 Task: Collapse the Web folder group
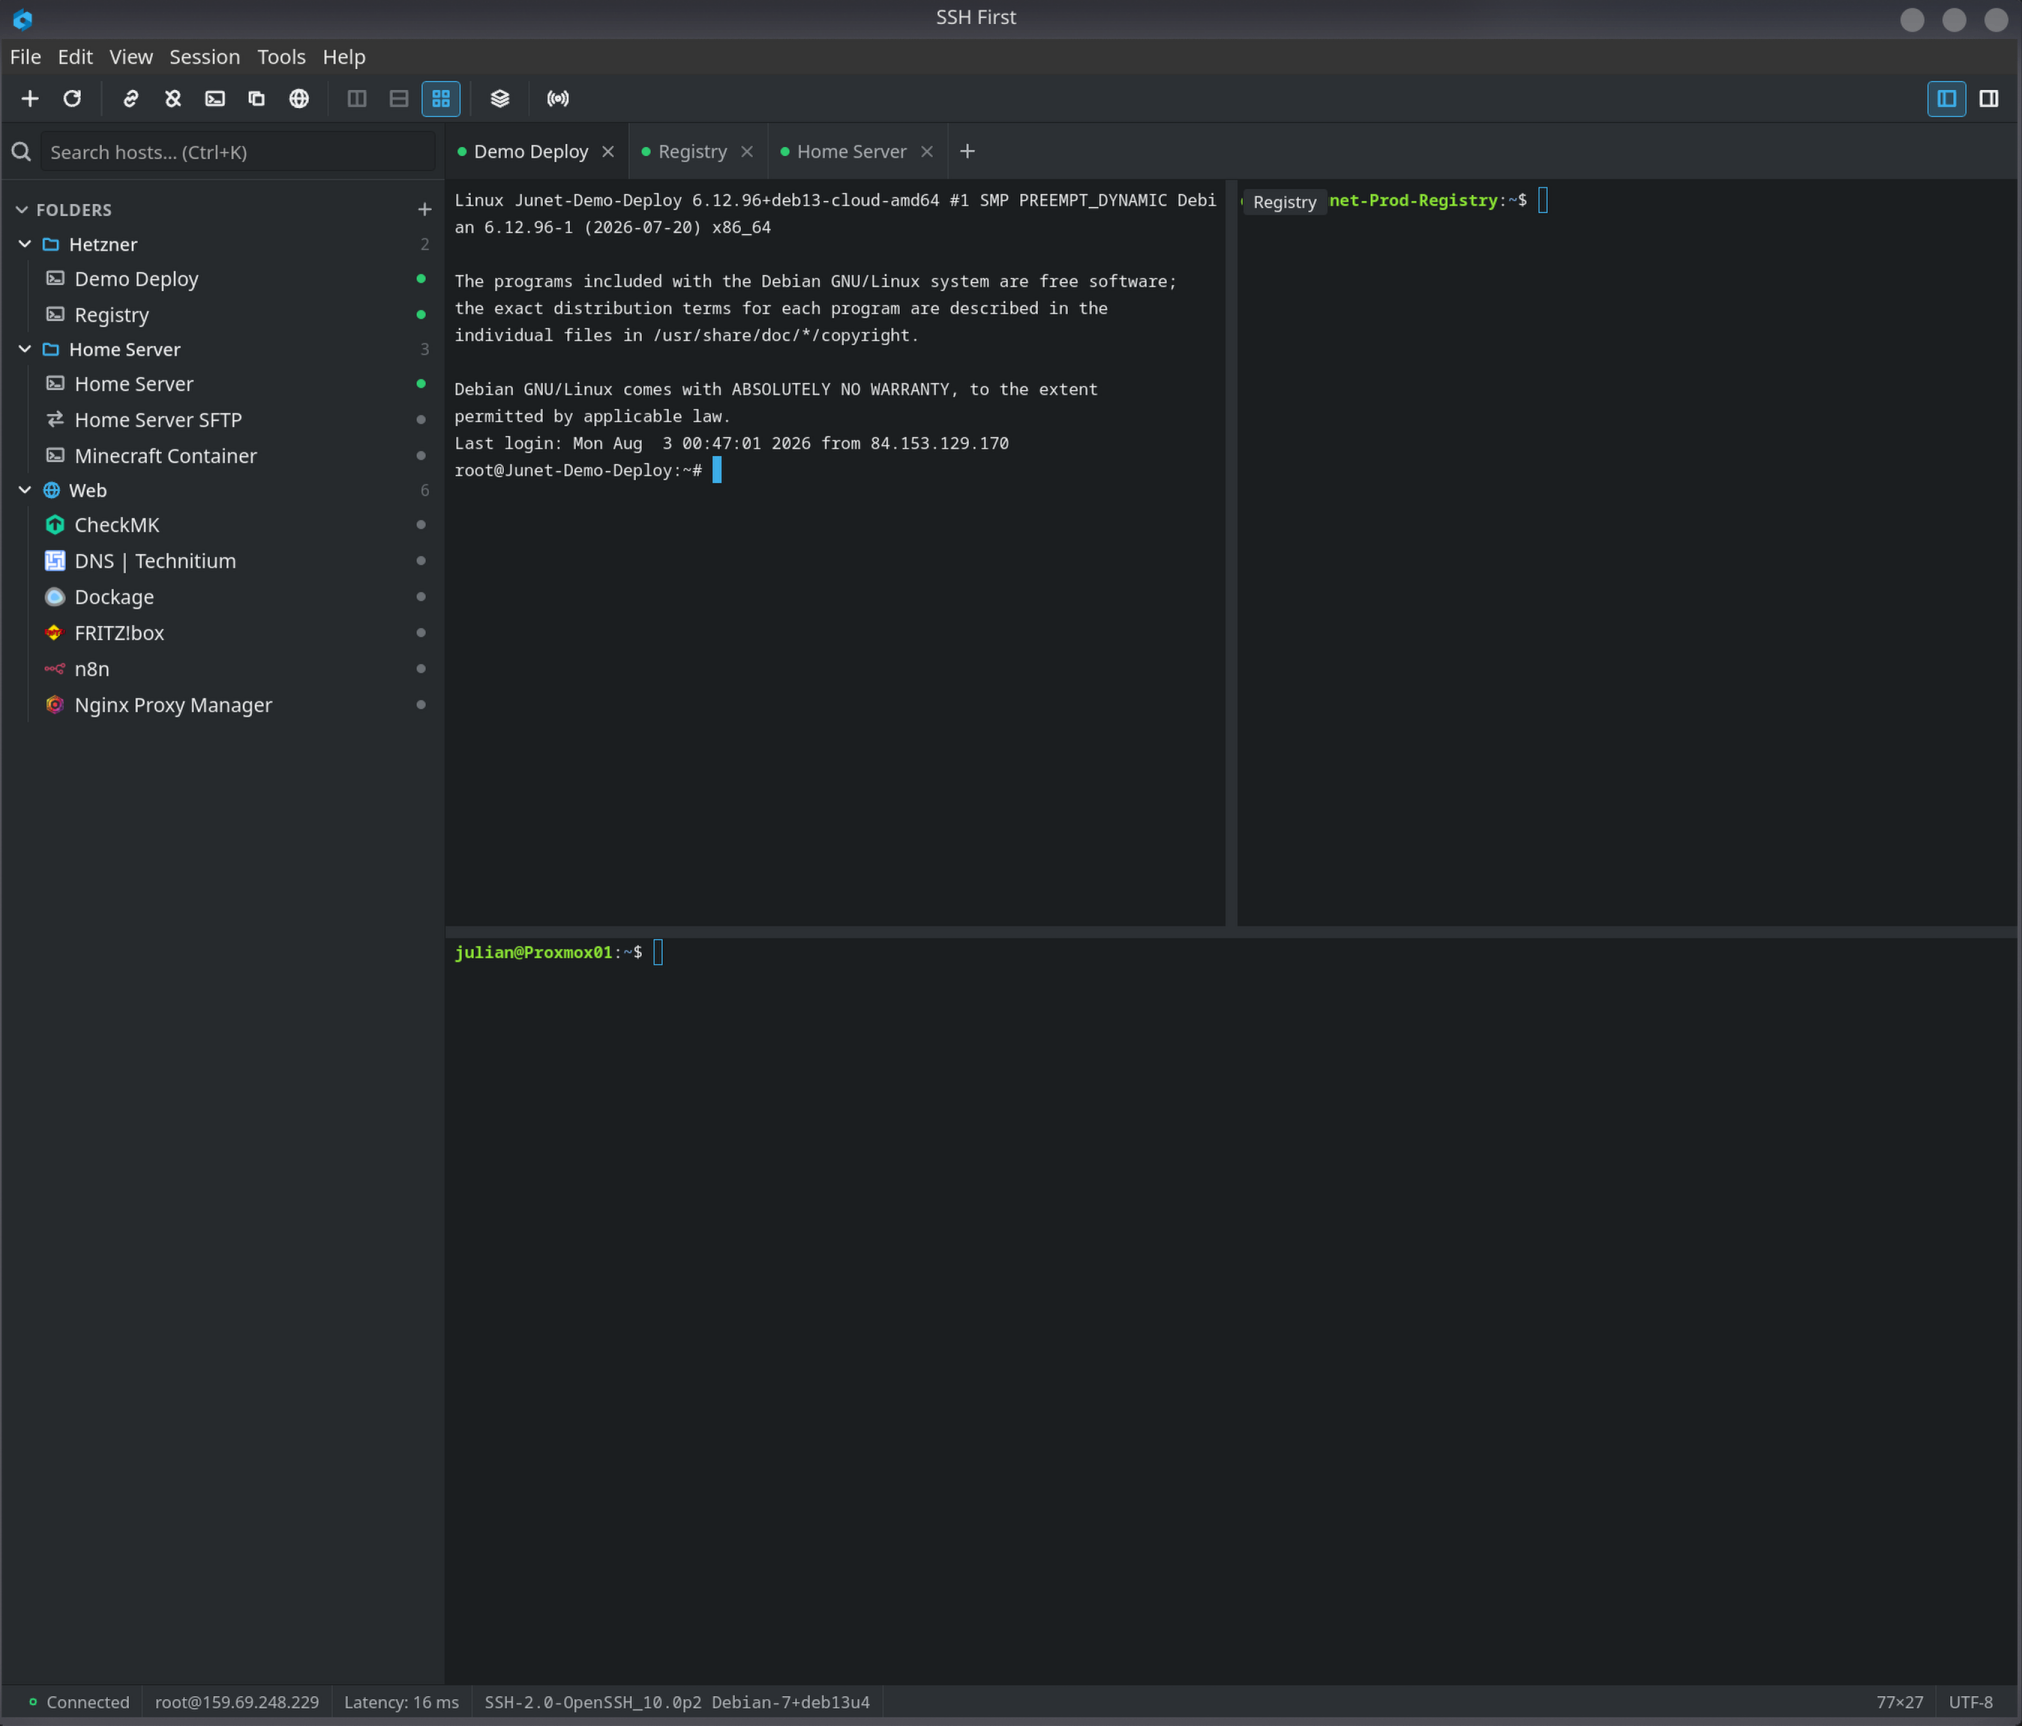pyautogui.click(x=25, y=490)
